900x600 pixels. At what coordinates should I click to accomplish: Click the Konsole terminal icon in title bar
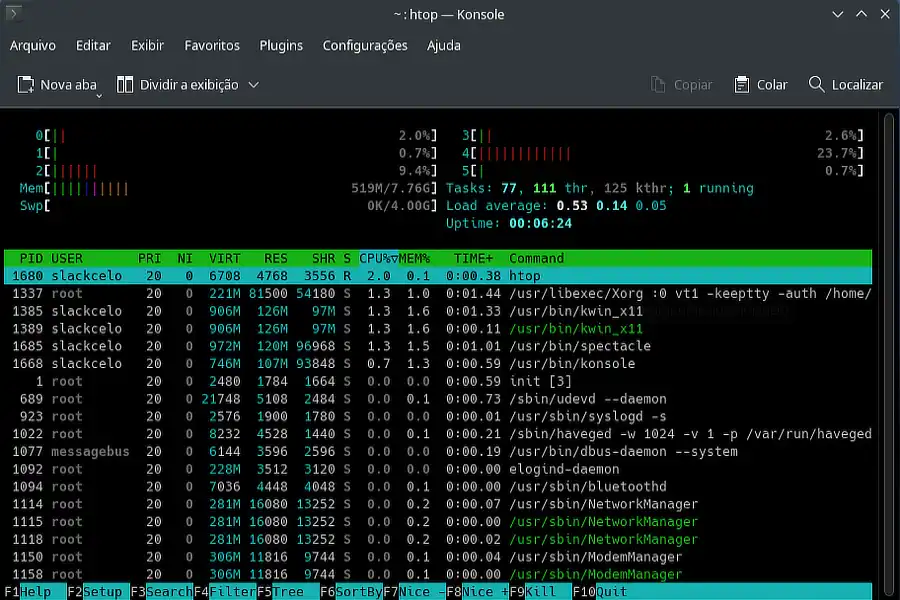coord(13,13)
